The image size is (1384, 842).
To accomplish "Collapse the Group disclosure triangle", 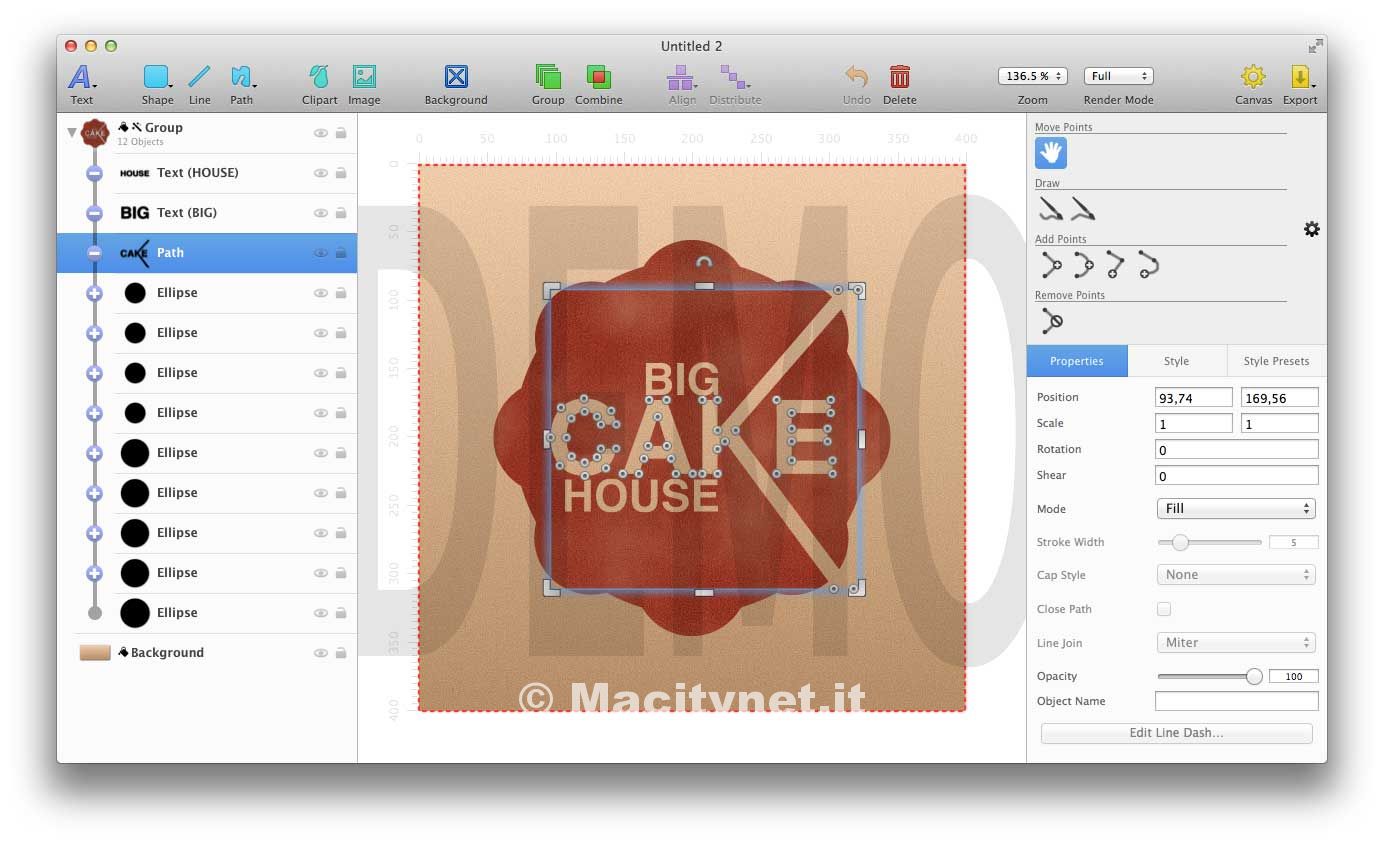I will tap(71, 132).
